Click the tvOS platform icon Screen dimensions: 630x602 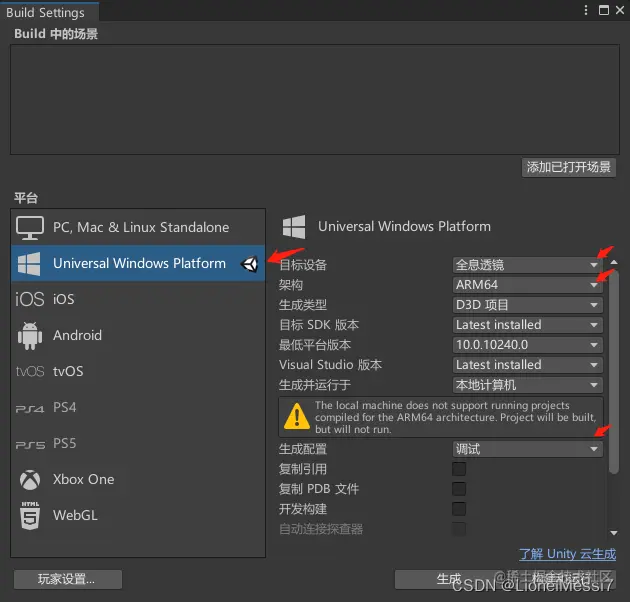pyautogui.click(x=30, y=371)
